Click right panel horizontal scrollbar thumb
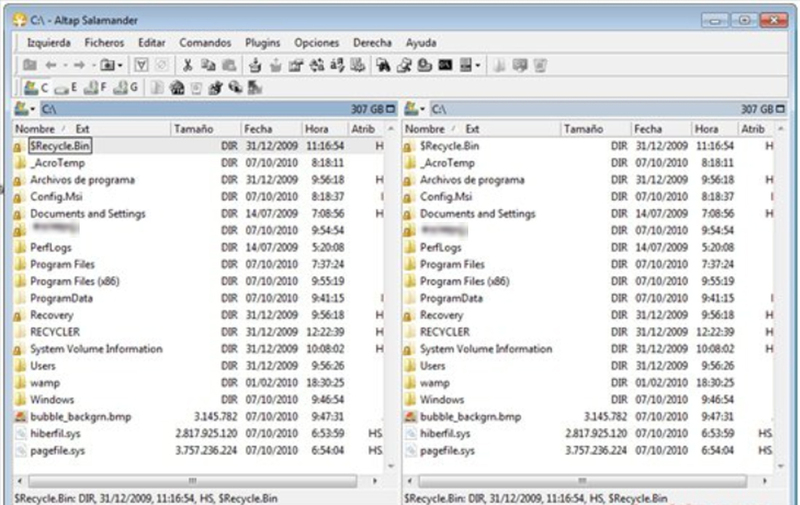Image resolution: width=800 pixels, height=505 pixels. pos(582,481)
